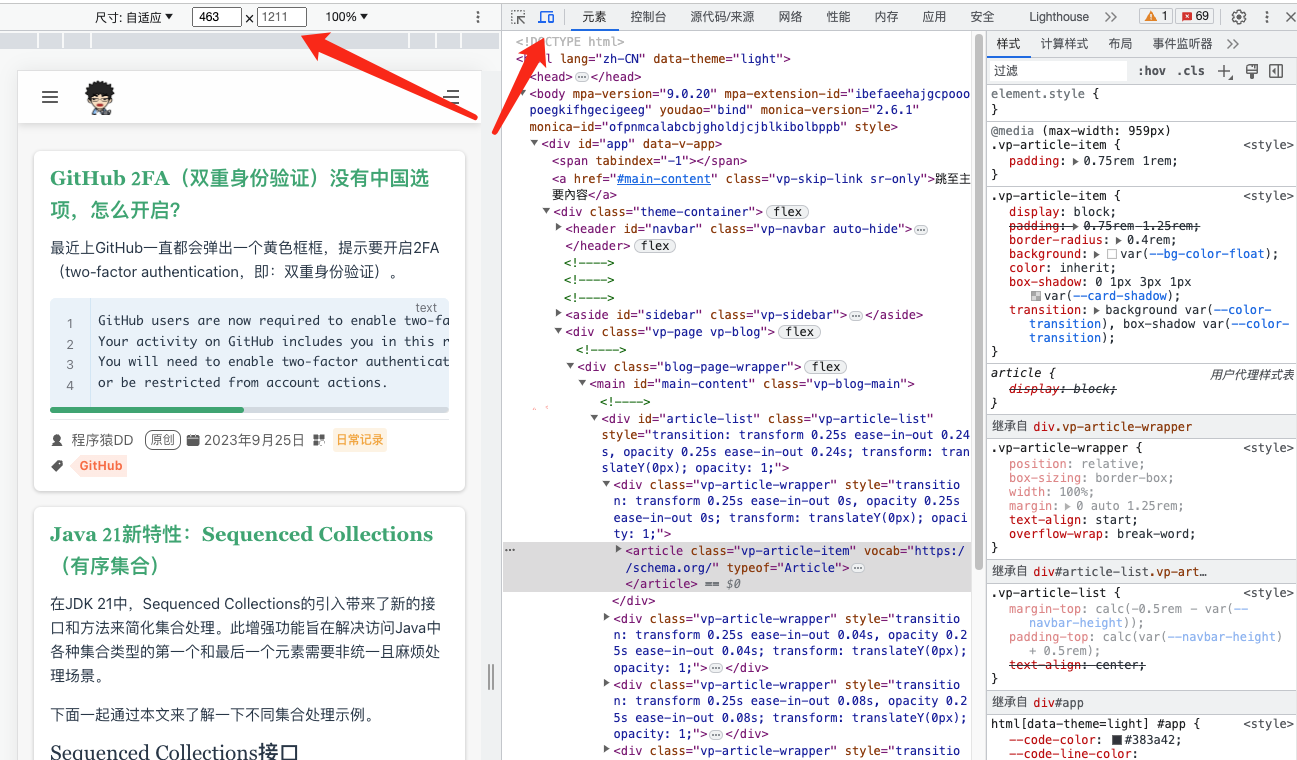Switch to the 源代码/来源 panel
The image size is (1297, 760).
pyautogui.click(x=722, y=17)
